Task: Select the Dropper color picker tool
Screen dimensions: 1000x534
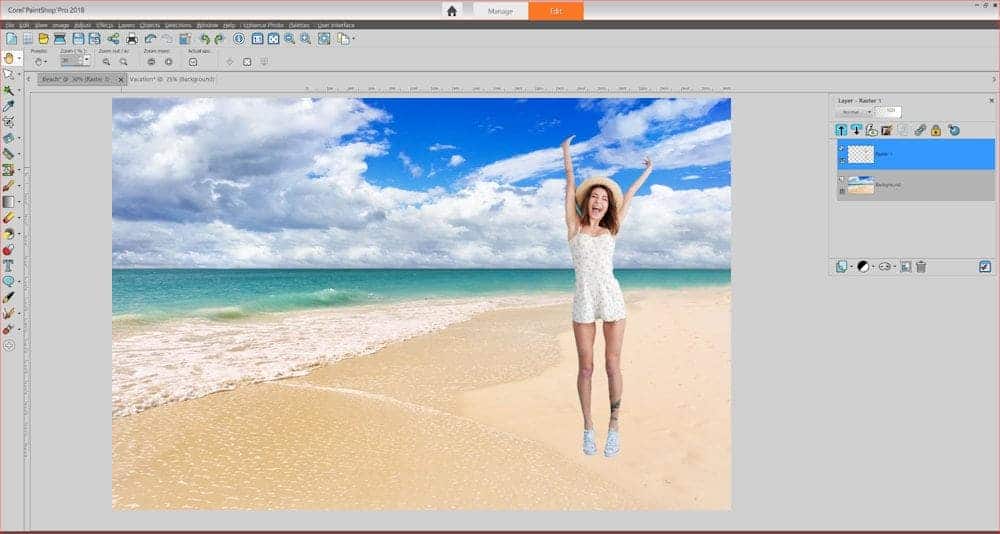Action: coord(8,105)
